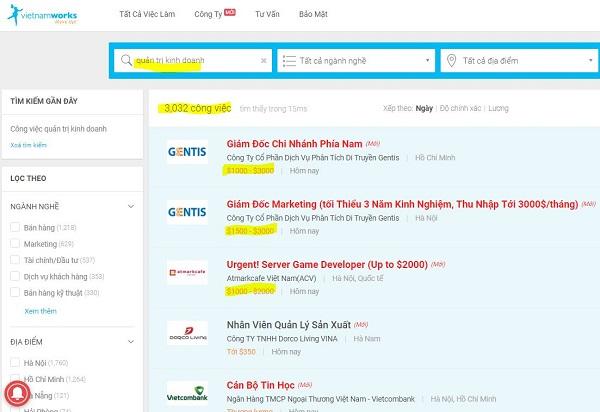The image size is (600, 412).
Task: Open the Bảo Mật menu
Action: pyautogui.click(x=313, y=14)
